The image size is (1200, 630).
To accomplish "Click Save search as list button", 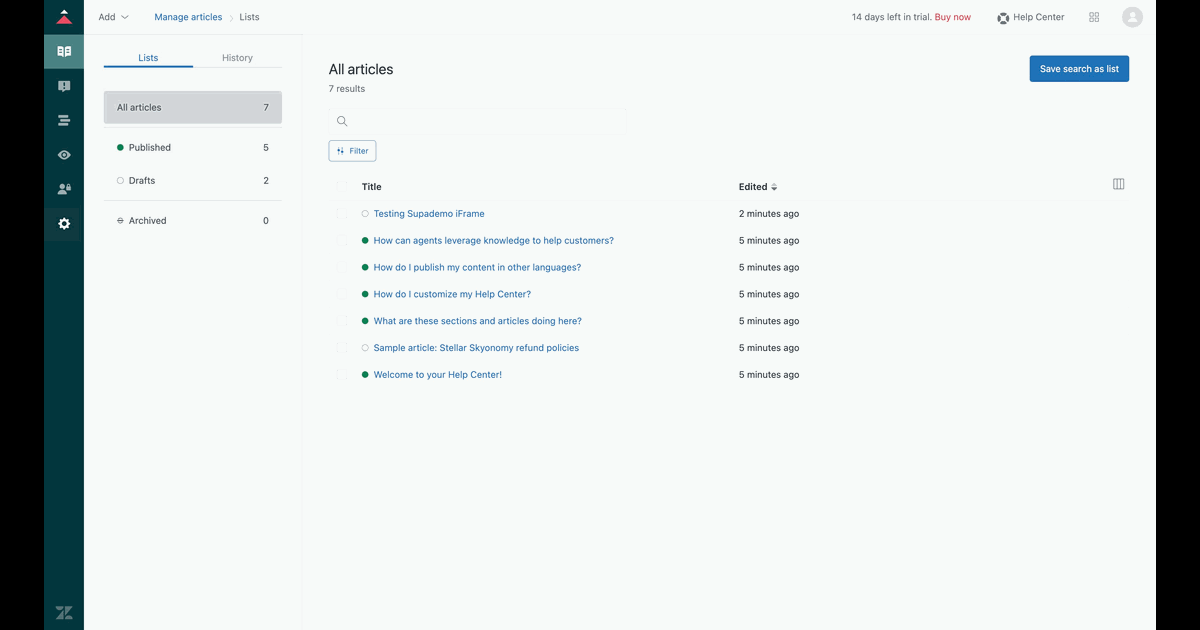I will (1079, 69).
